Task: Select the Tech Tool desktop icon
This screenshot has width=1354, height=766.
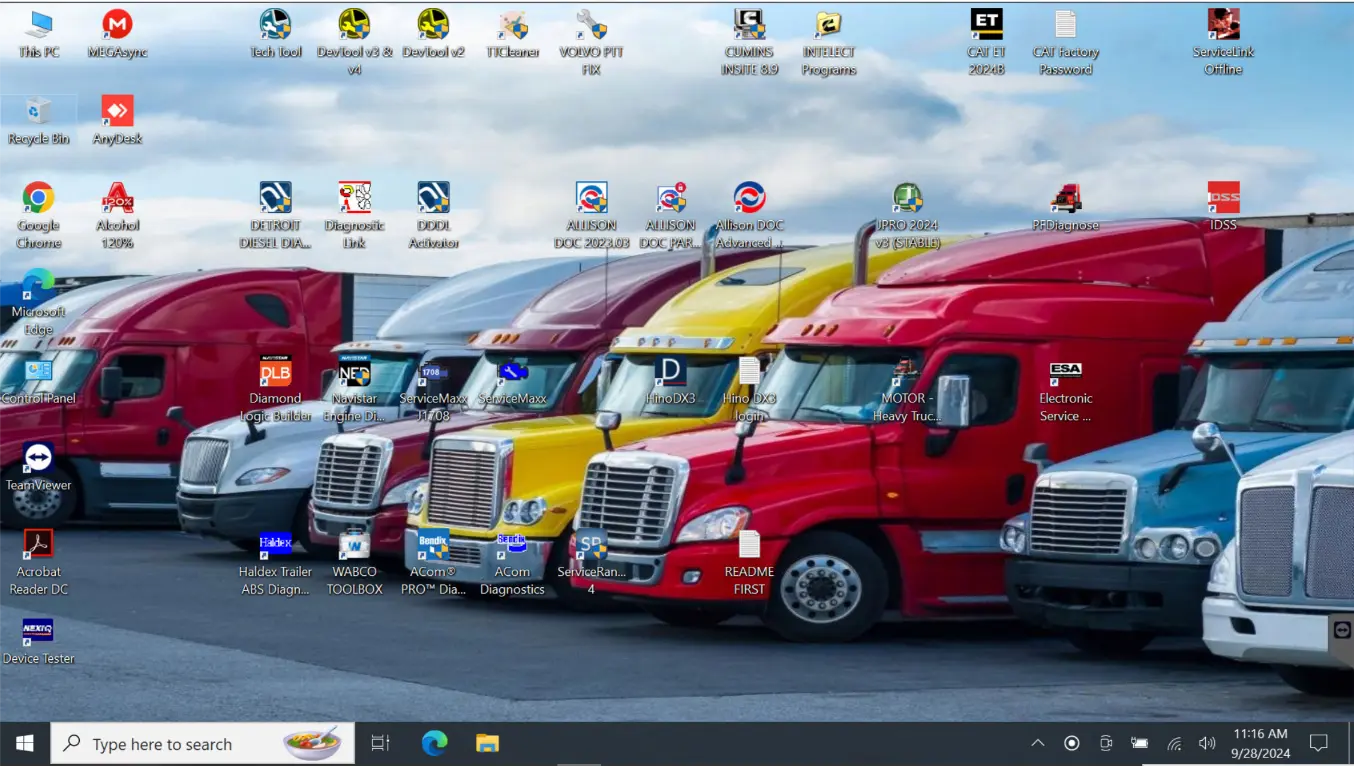Action: coord(275,25)
